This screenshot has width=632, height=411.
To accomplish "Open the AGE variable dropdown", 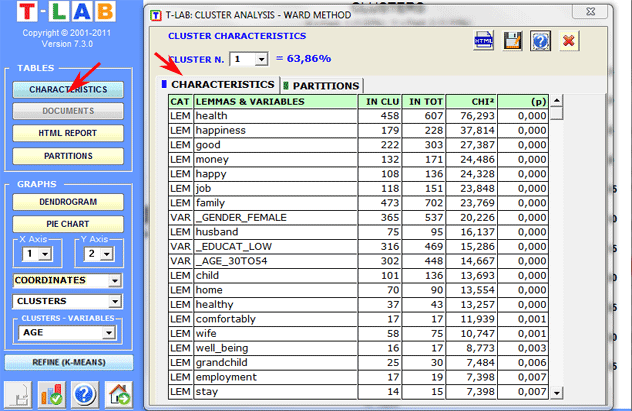I will tap(108, 332).
